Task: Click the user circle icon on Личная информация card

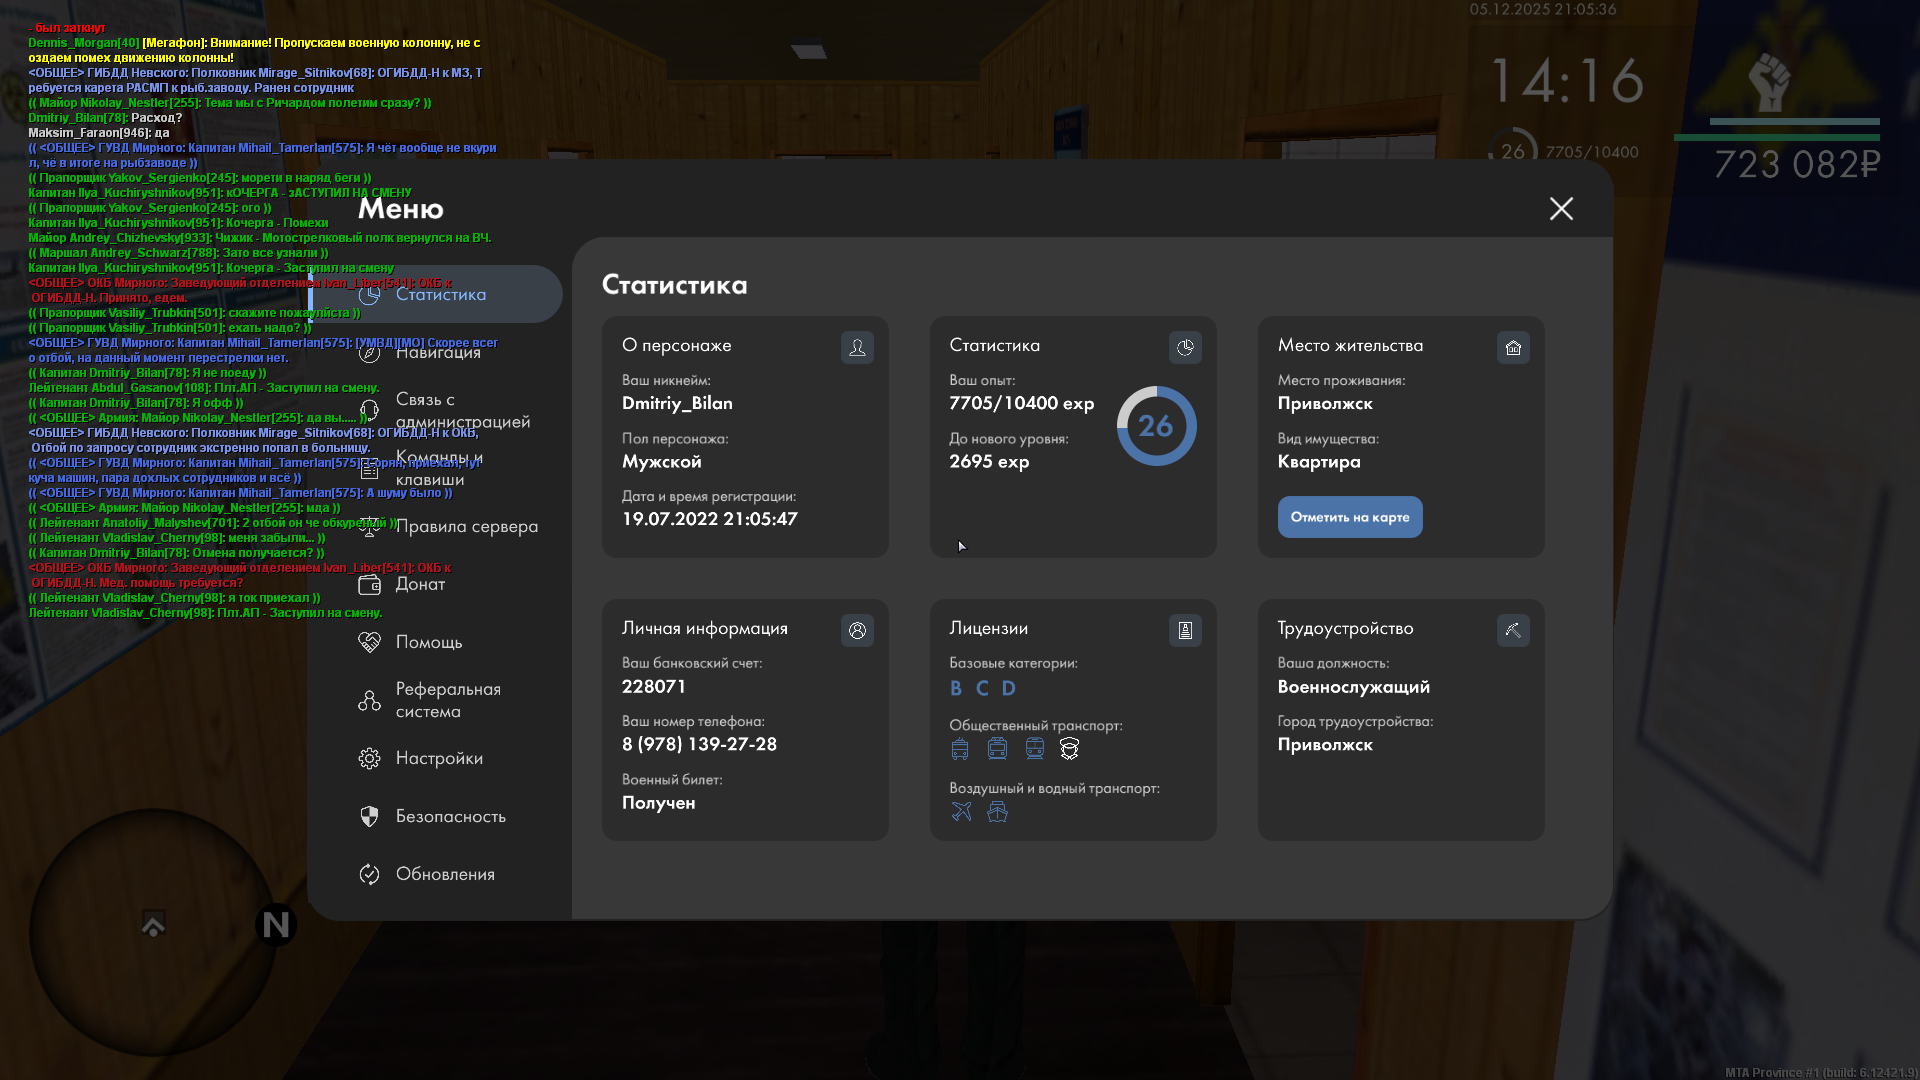Action: tap(857, 630)
